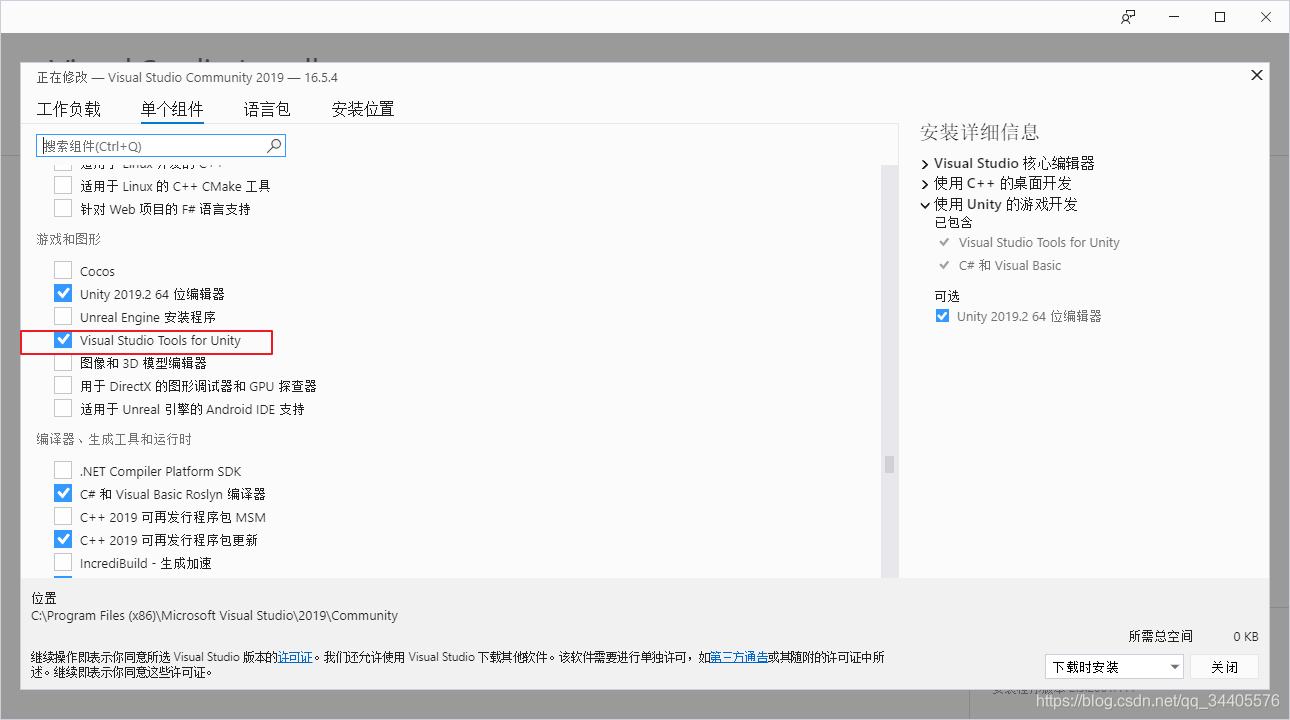Screen dimensions: 1290x720
Task: Uncheck C++ 2019 可再发行程序包更新
Action: point(63,540)
